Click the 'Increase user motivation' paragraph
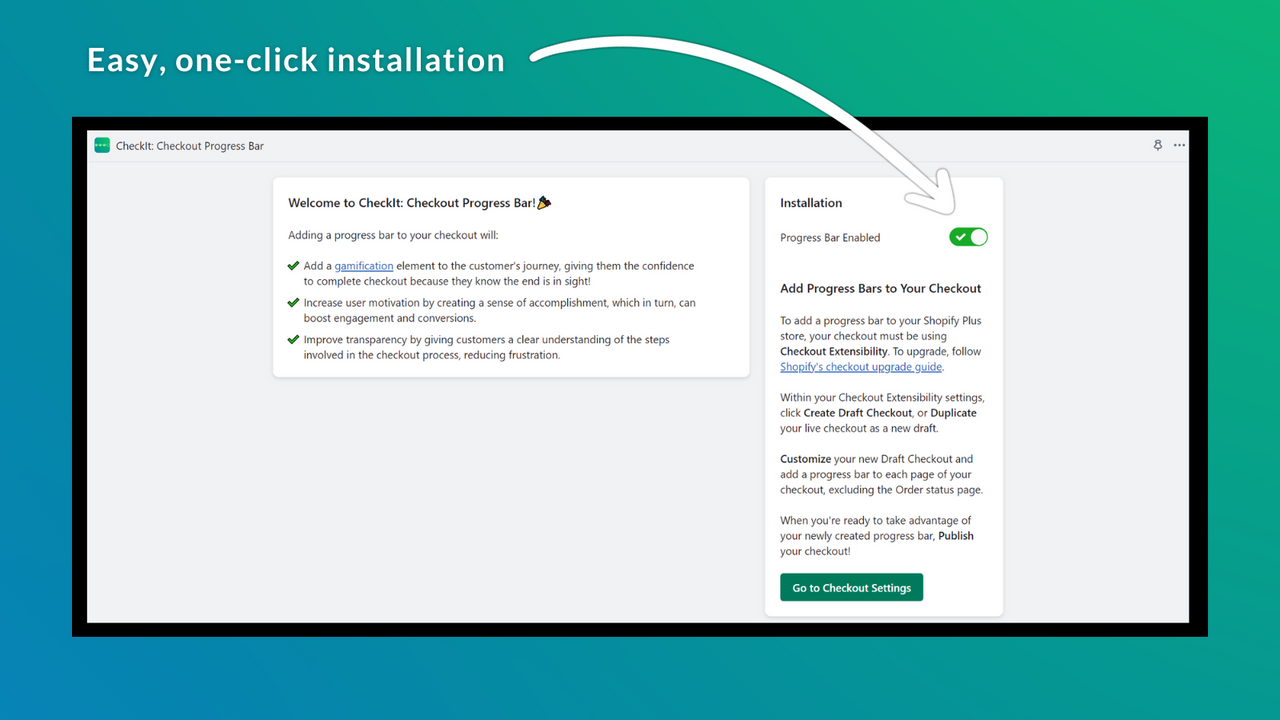The height and width of the screenshot is (720, 1280). tap(500, 311)
